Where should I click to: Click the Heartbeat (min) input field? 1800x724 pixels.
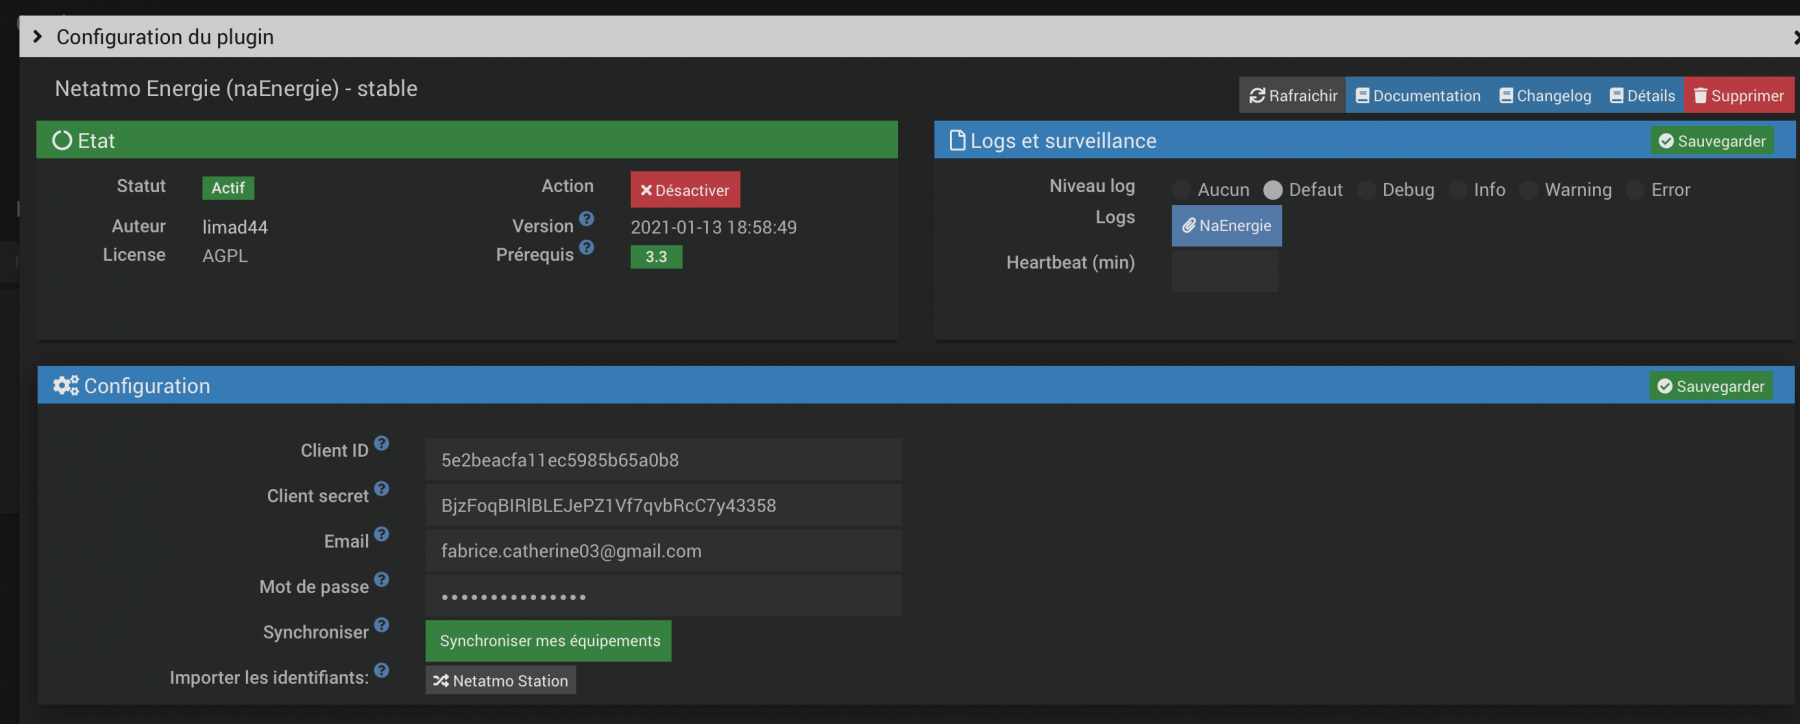click(1225, 270)
